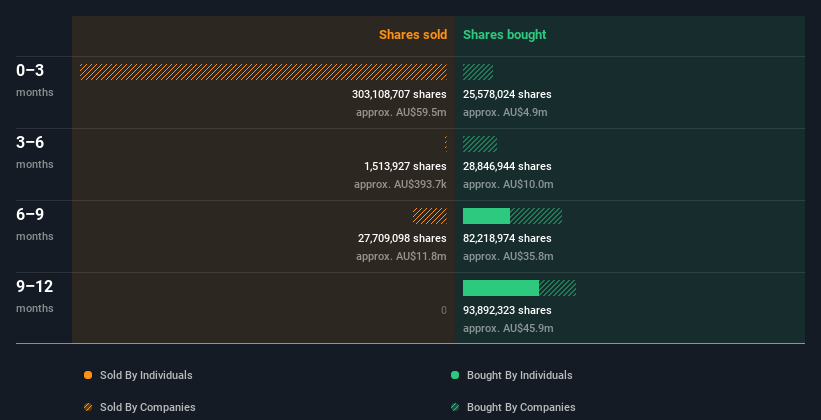Select the 9–12 months row label
The width and height of the screenshot is (821, 420).
click(35, 287)
